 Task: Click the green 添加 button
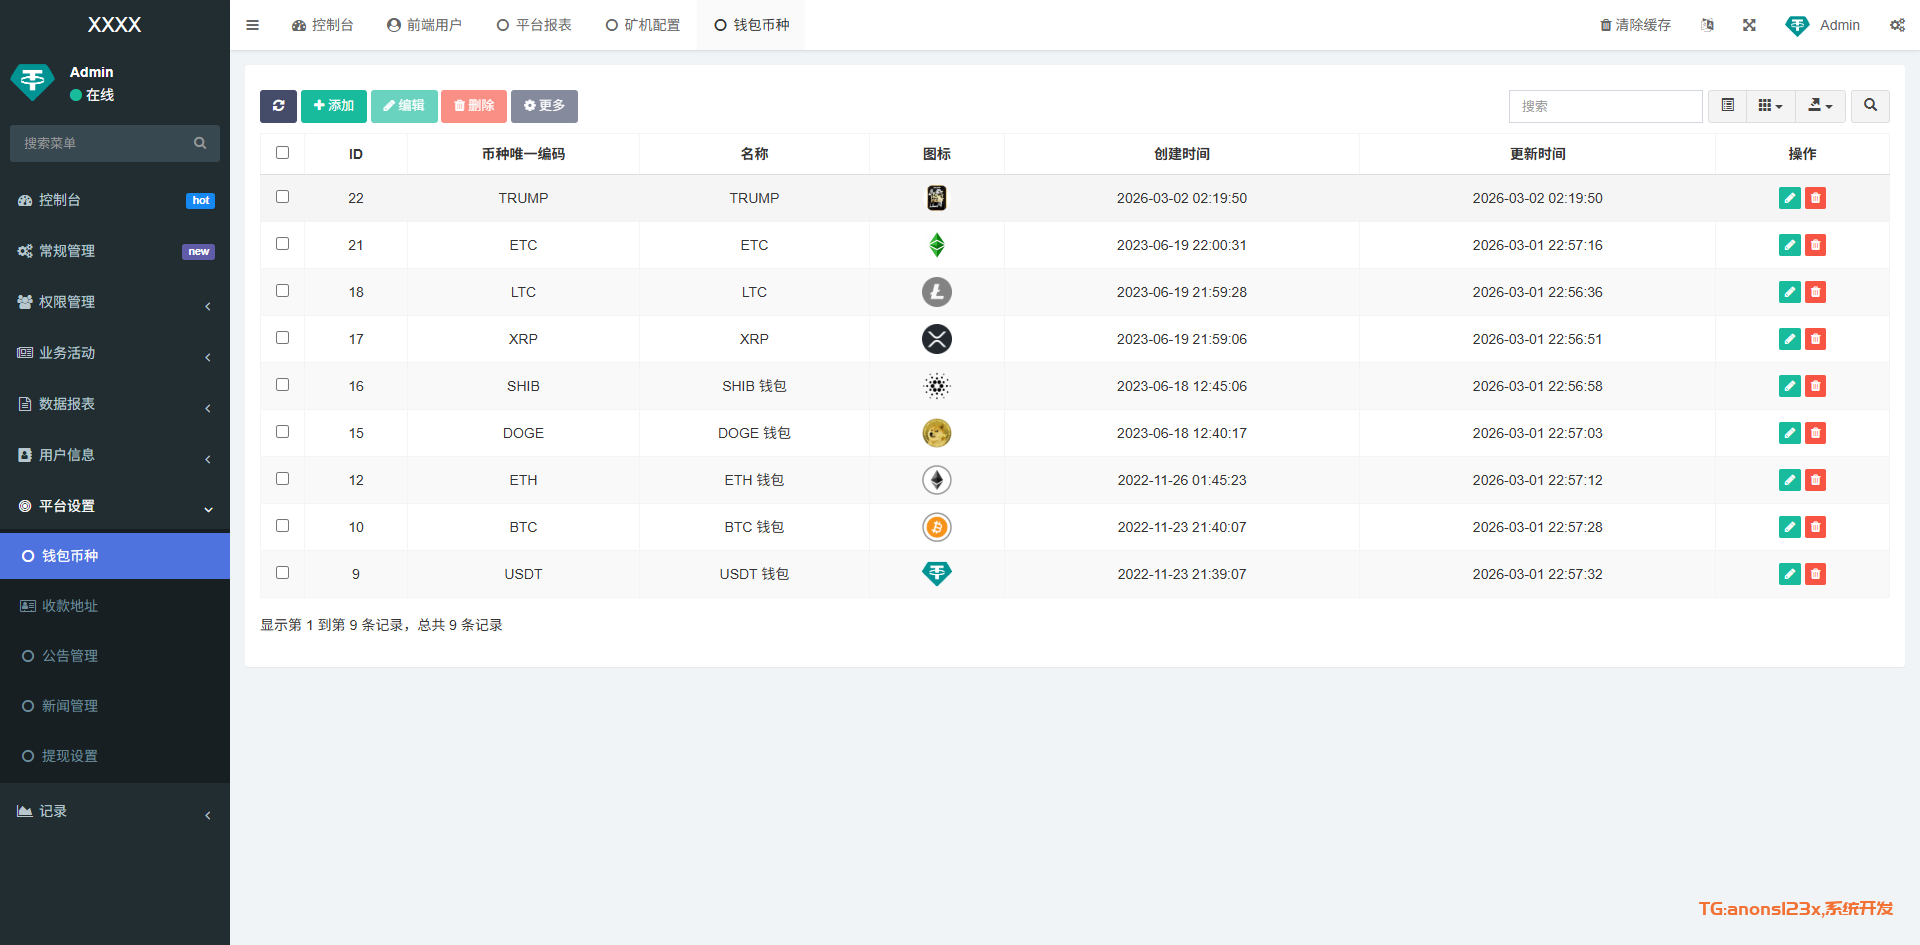pos(333,106)
